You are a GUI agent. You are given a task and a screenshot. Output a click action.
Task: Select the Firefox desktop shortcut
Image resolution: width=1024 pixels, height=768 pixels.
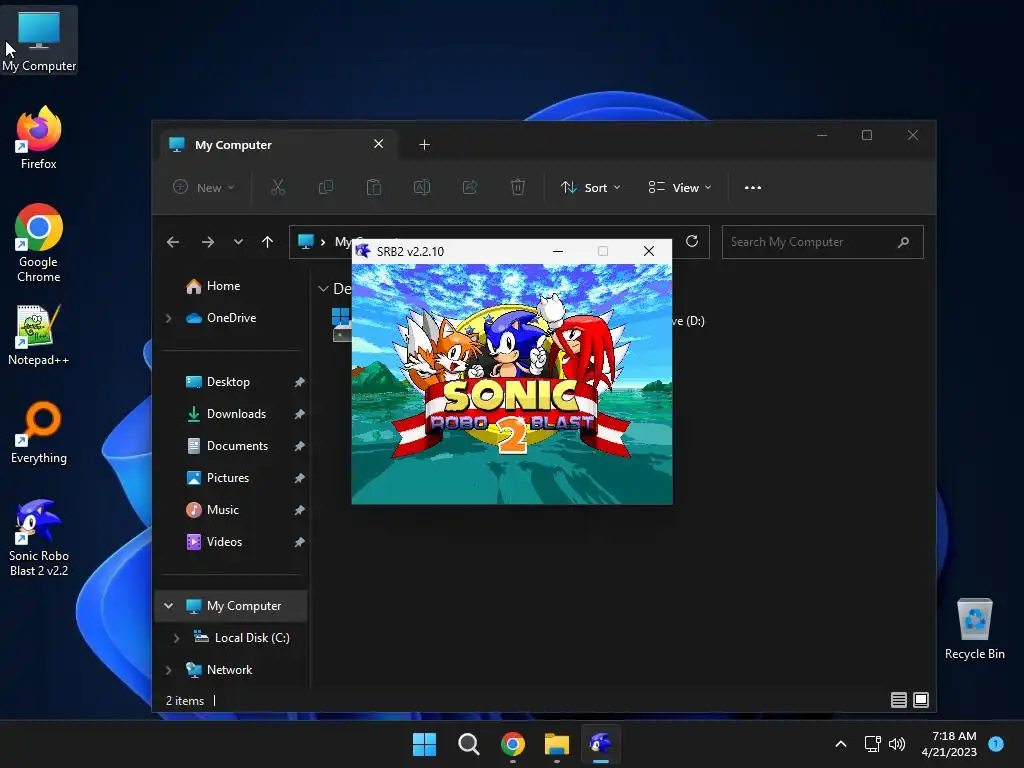(x=39, y=138)
